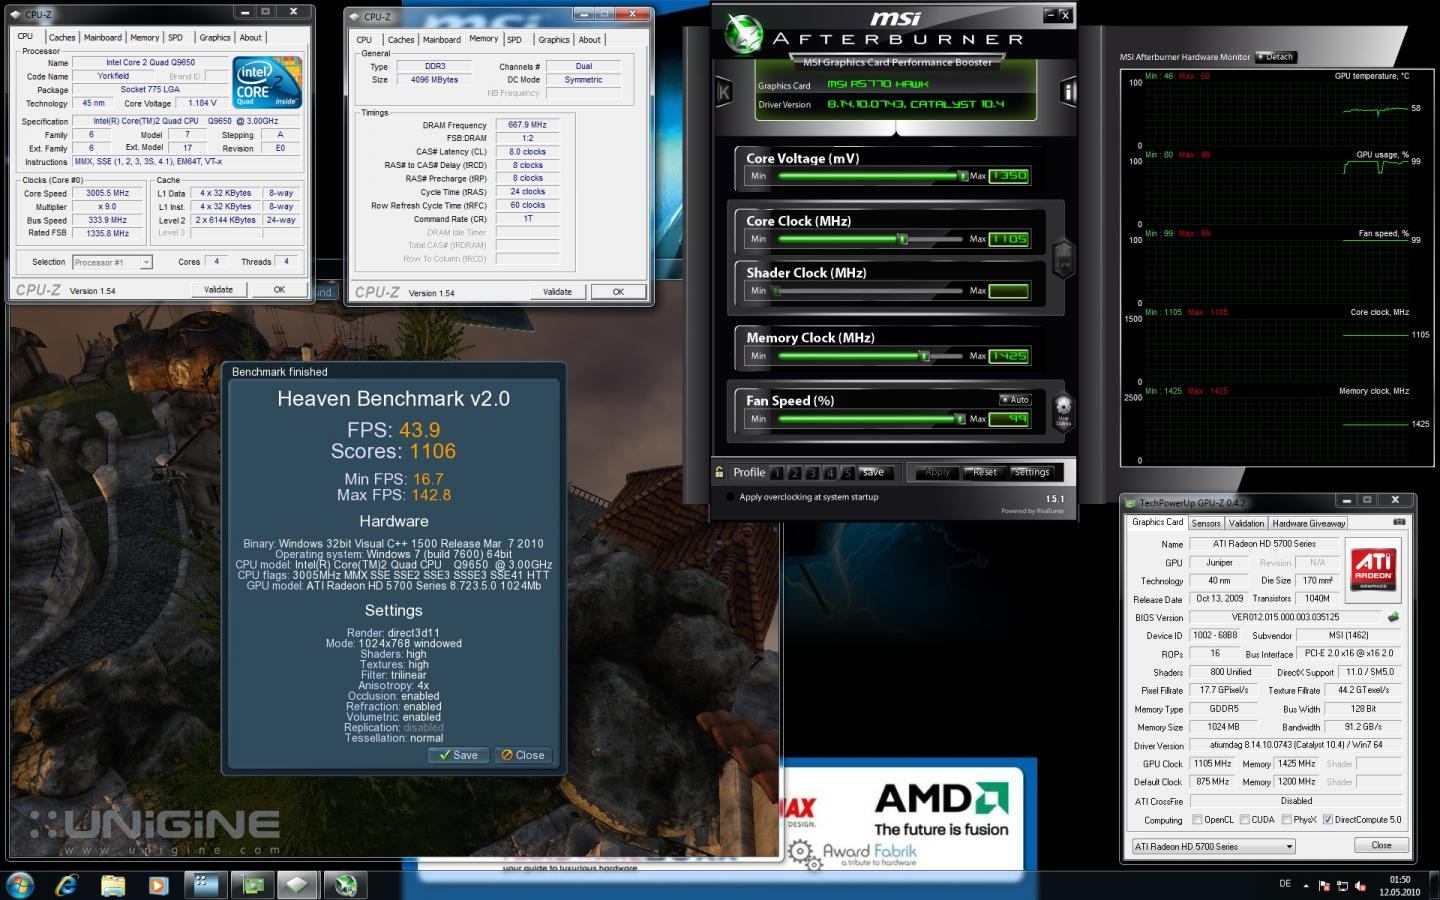Click Save in the Heaven Benchmark dialog
This screenshot has width=1440, height=900.
[x=459, y=755]
